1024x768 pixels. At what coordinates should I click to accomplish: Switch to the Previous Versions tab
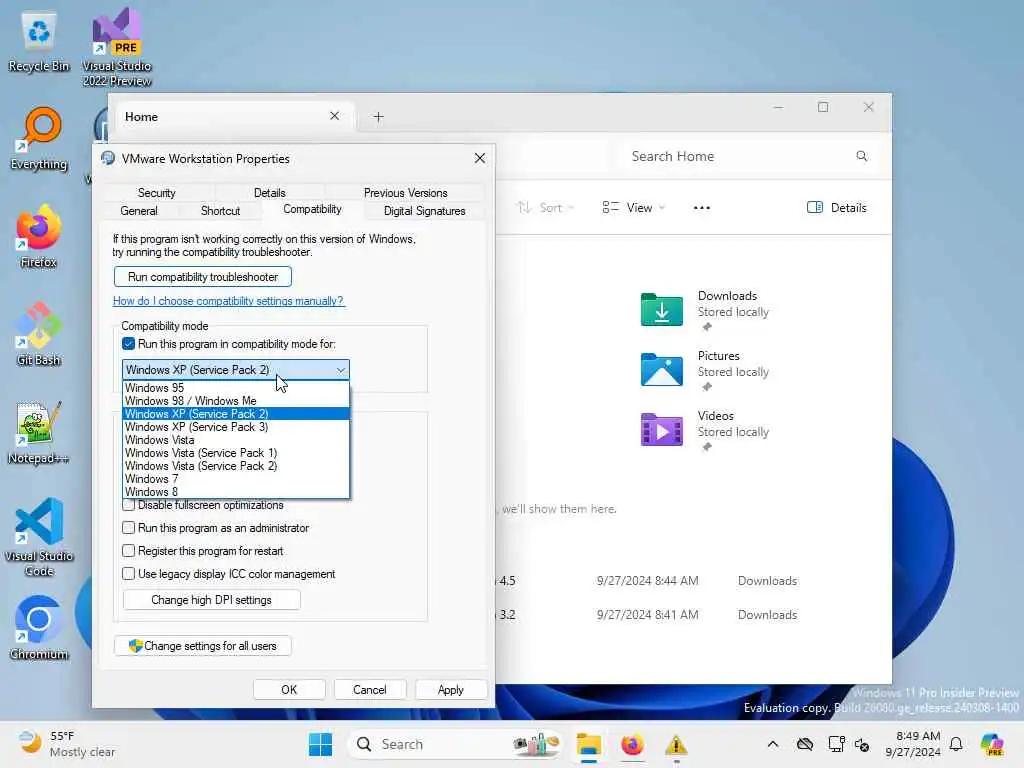coord(406,193)
